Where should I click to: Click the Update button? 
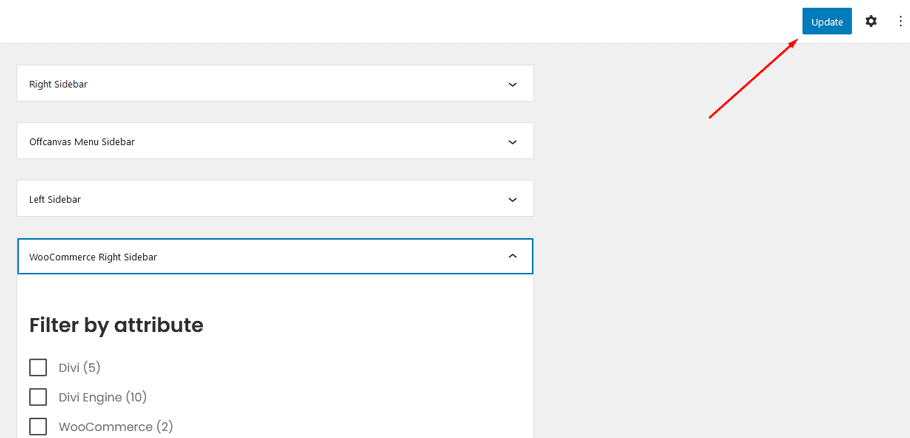point(826,21)
